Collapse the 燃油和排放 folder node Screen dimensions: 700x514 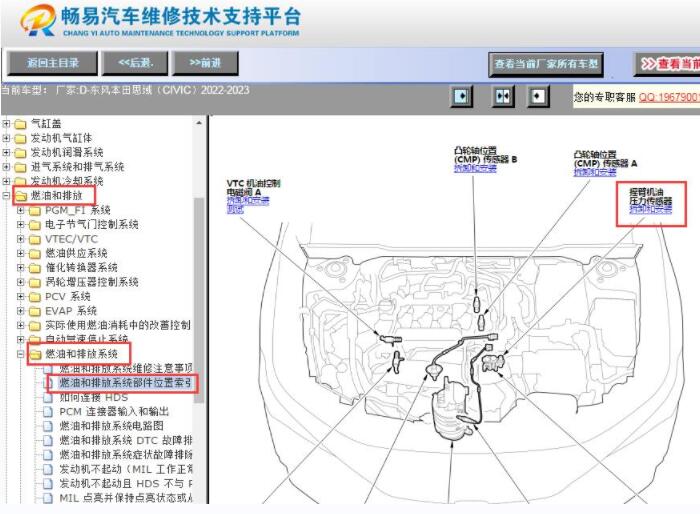coord(6,195)
